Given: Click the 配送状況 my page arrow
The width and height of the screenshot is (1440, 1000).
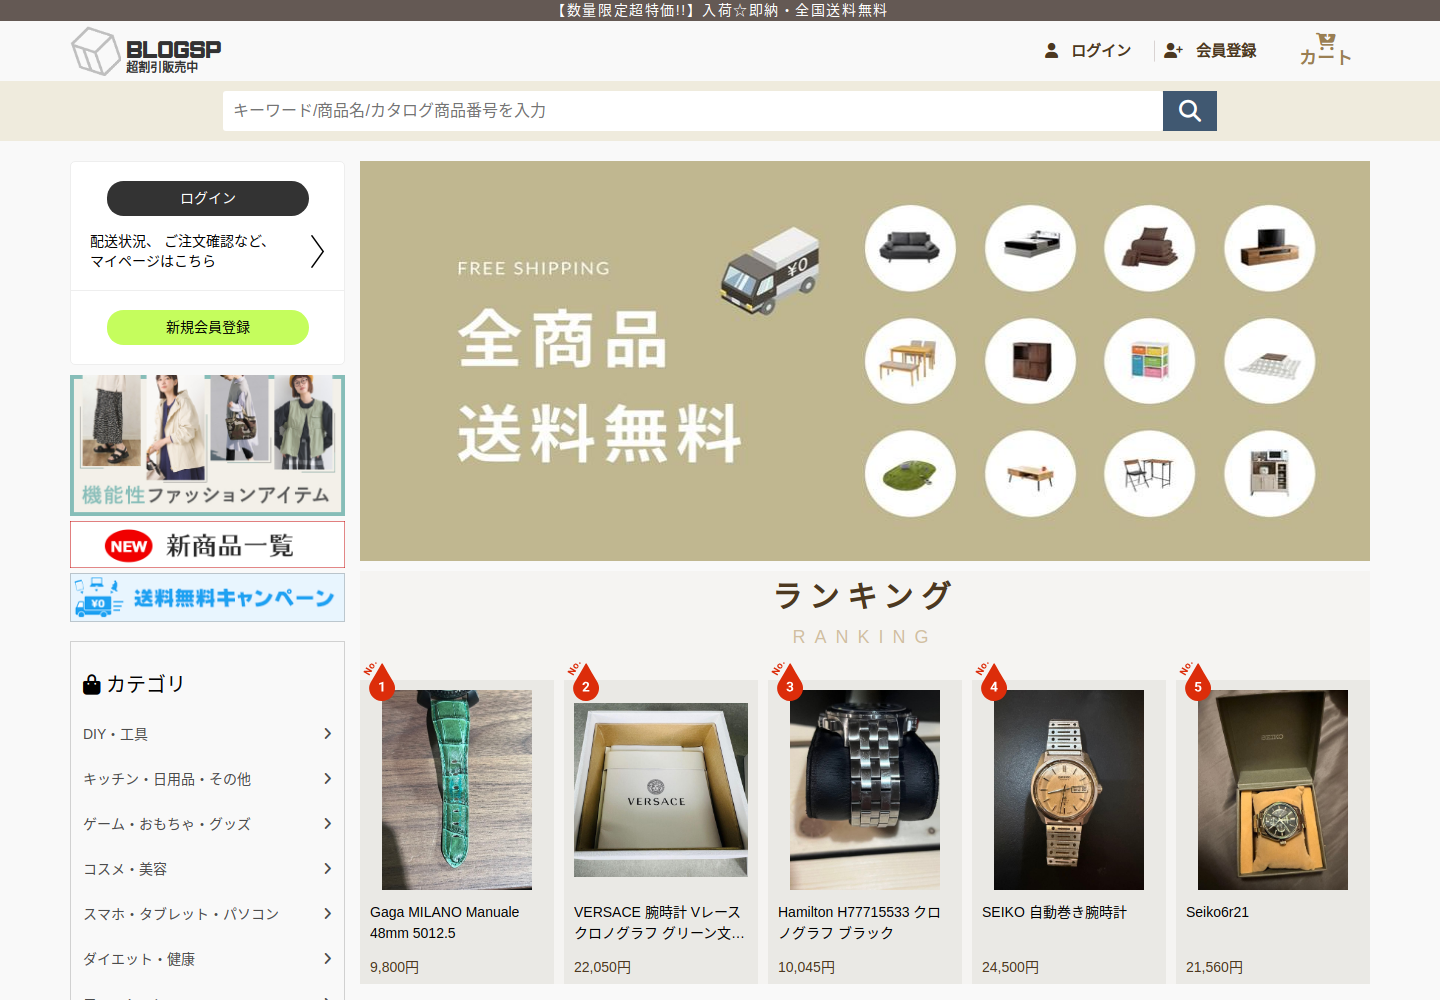Looking at the screenshot, I should [317, 251].
